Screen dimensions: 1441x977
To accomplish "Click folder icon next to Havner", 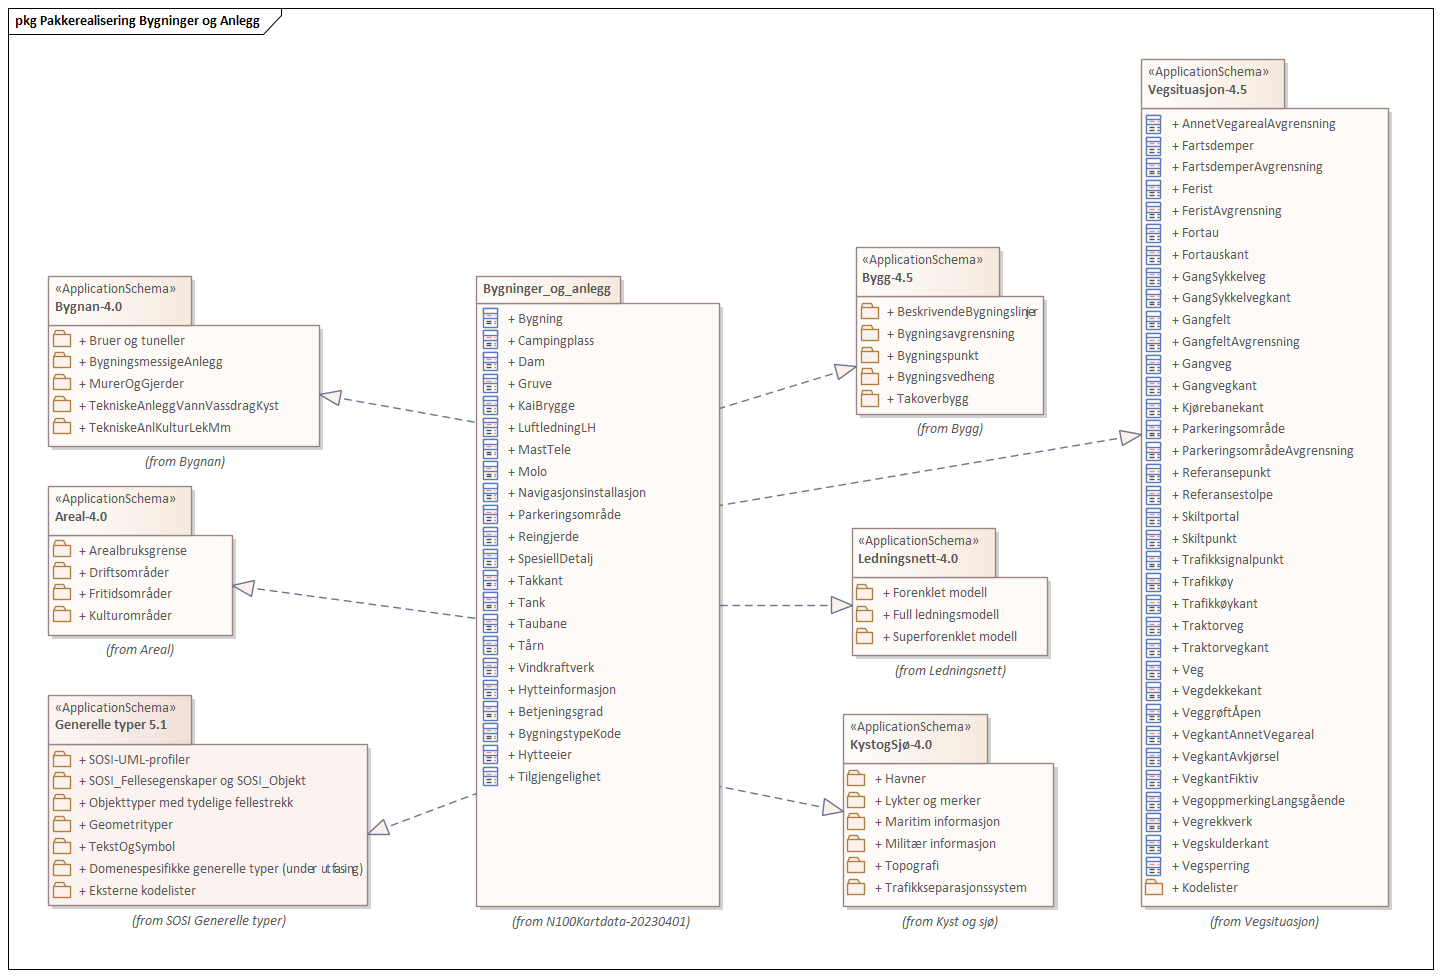I will 857,778.
